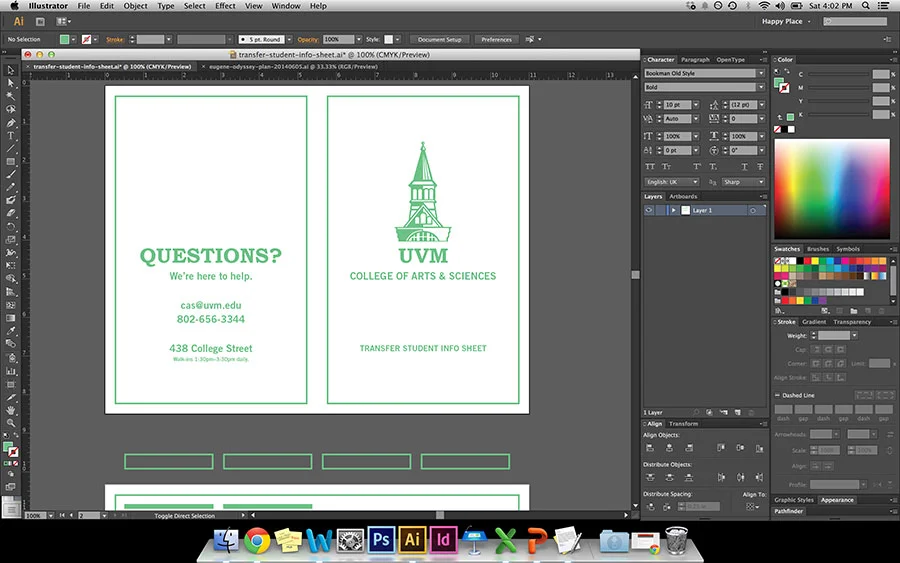Open the Effect menu
Viewport: 900px width, 563px height.
[225, 6]
